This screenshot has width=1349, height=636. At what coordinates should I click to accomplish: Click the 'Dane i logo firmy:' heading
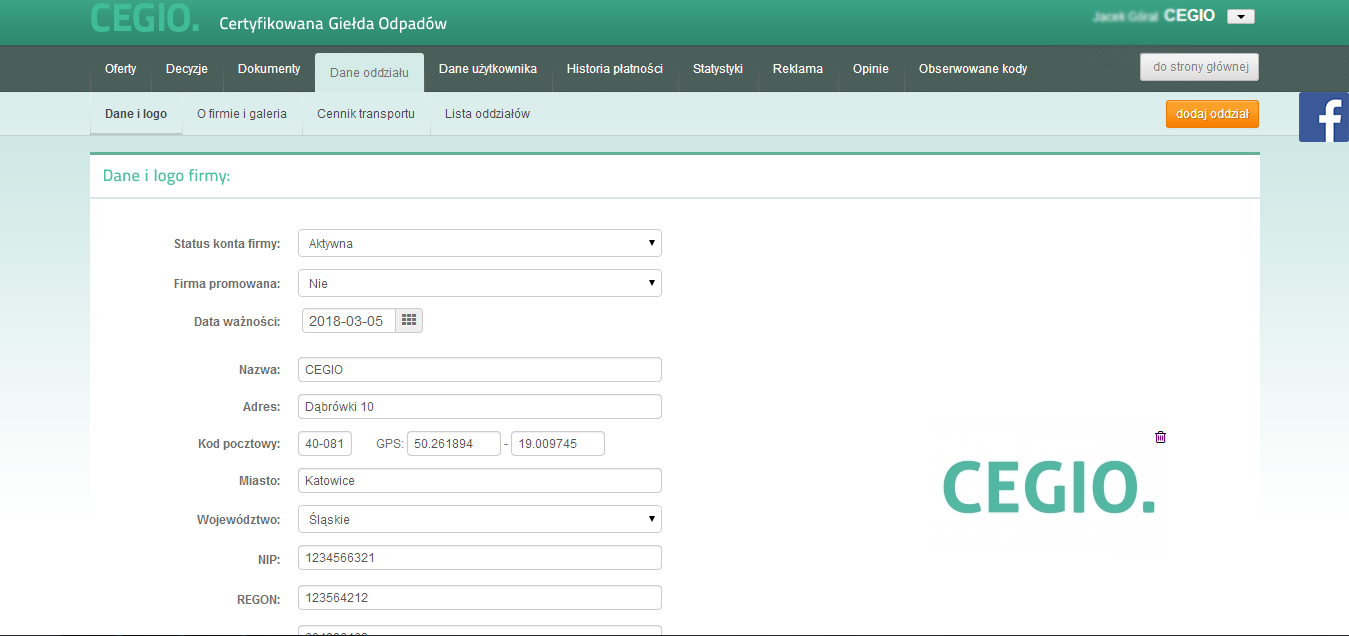point(167,176)
